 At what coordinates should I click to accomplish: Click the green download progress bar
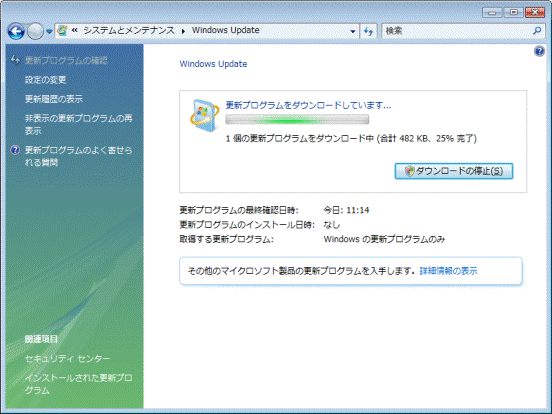[297, 120]
